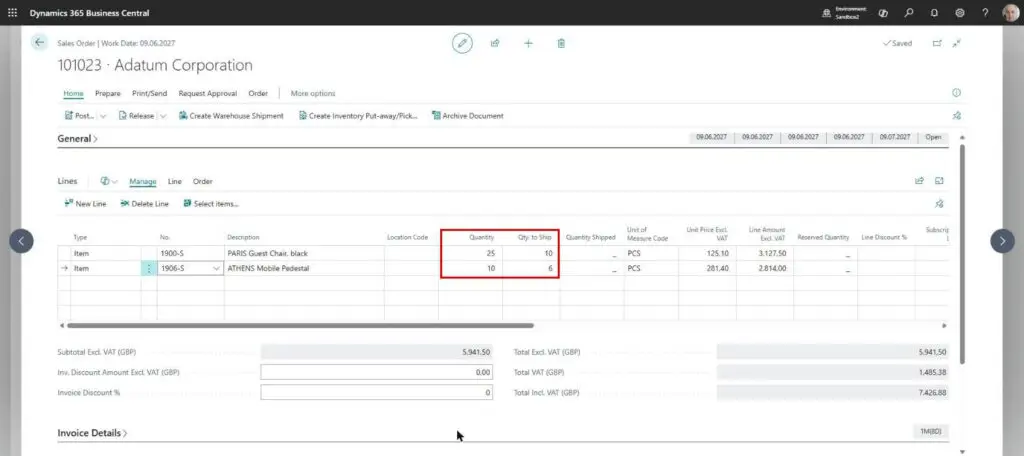Screen dimensions: 1024x456
Task: Click Inv. Discount Amount field
Action: click(377, 372)
